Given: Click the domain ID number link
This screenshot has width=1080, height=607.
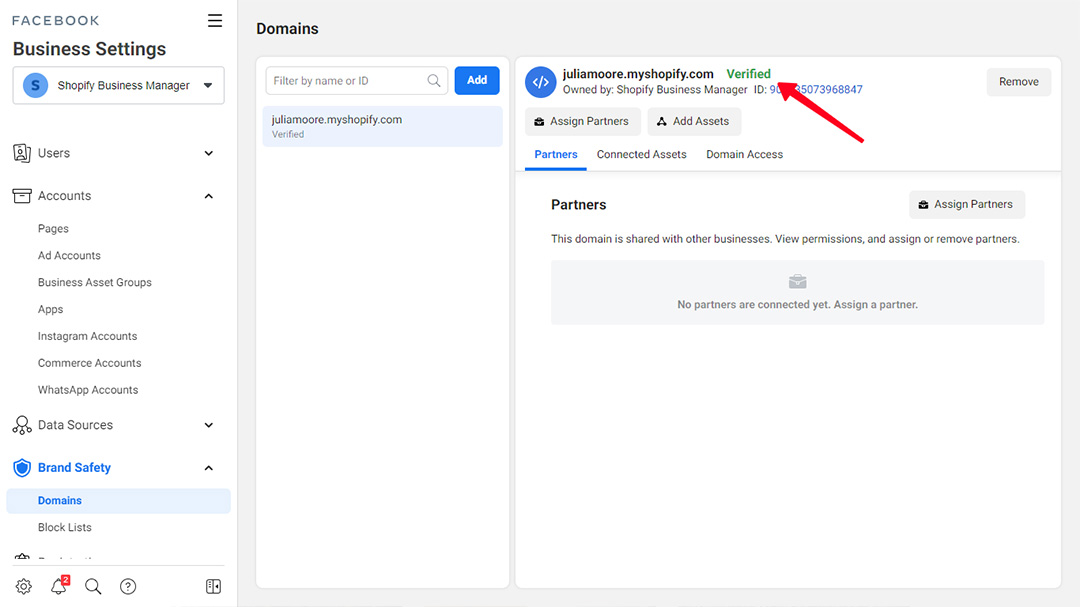Looking at the screenshot, I should coord(816,90).
